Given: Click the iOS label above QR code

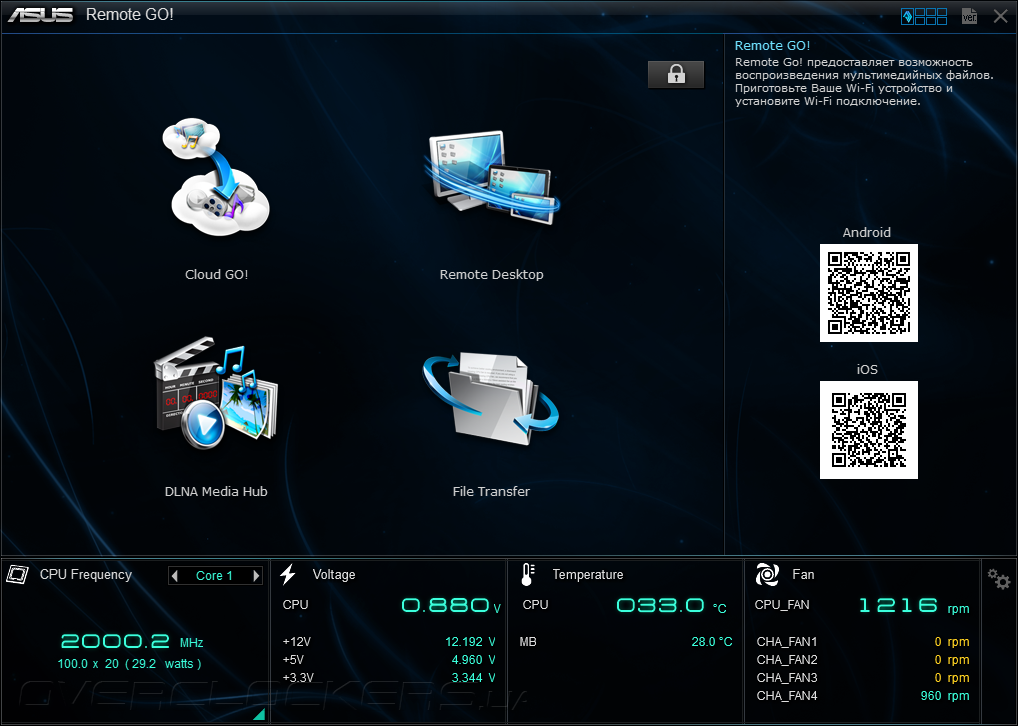Looking at the screenshot, I should coord(867,369).
